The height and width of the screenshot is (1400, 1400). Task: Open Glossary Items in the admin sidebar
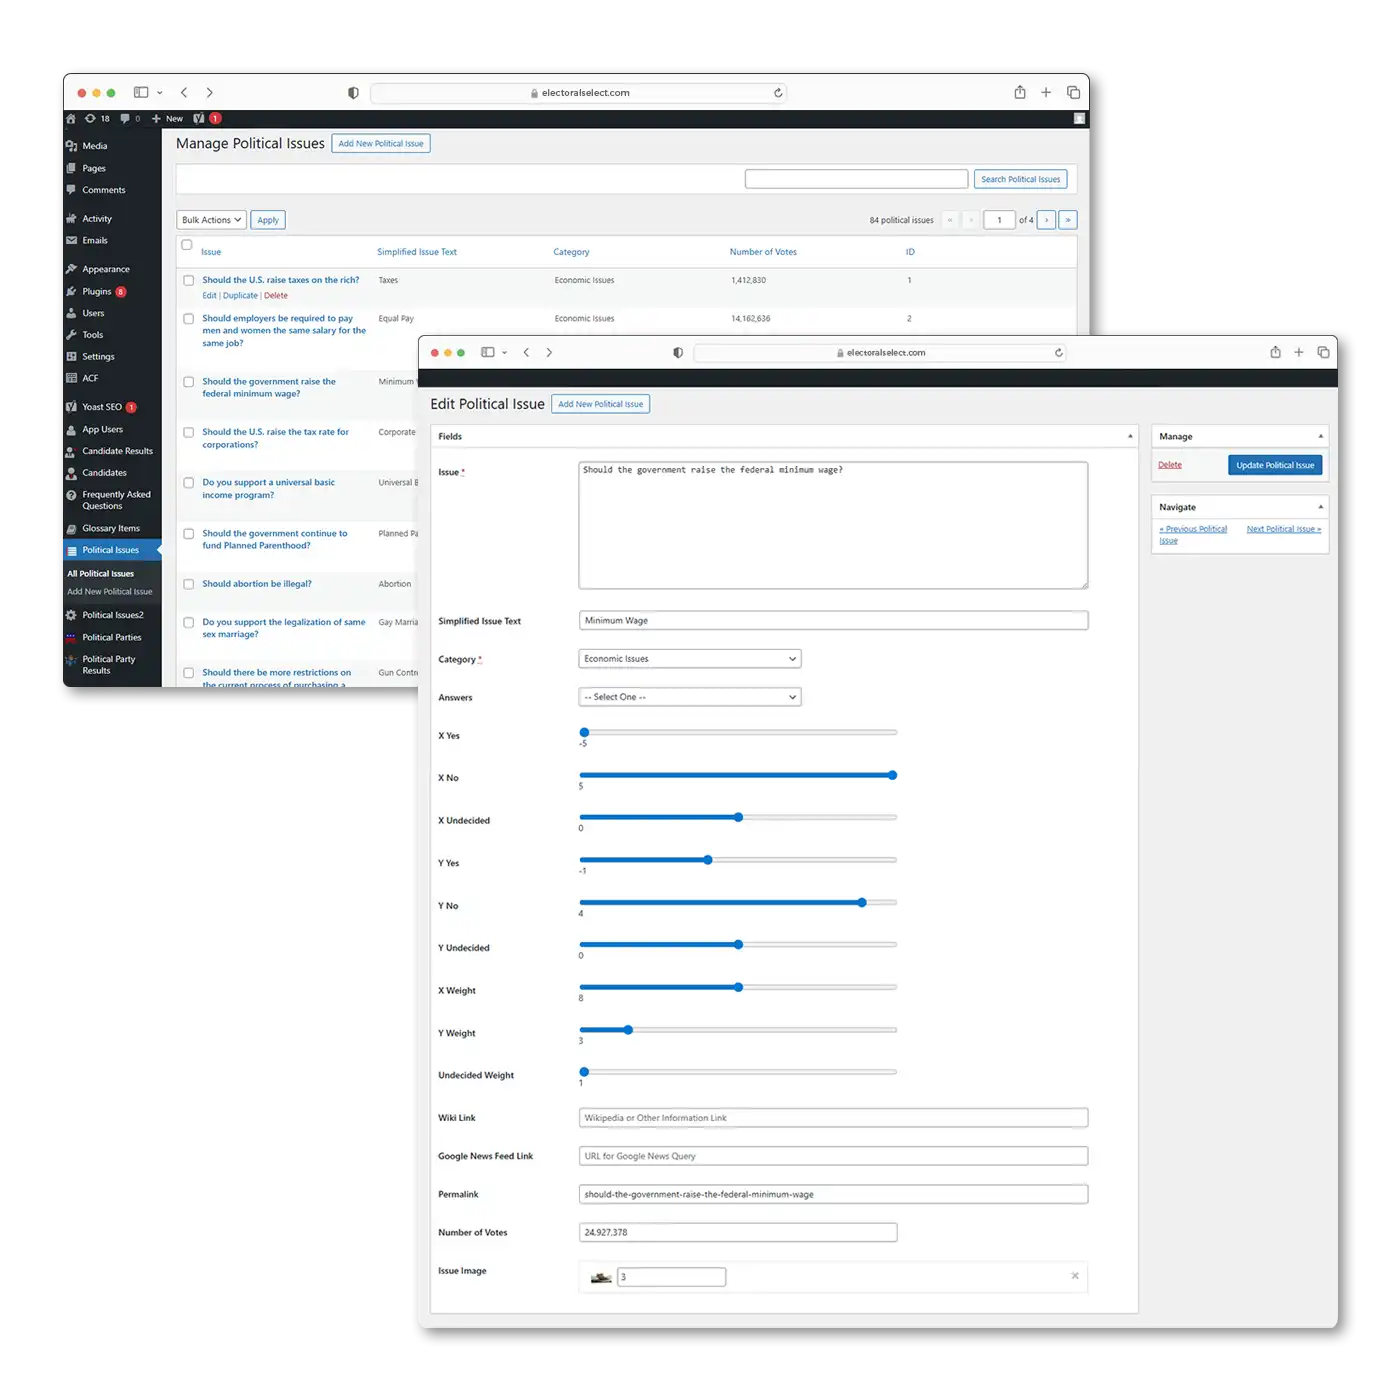tap(110, 529)
